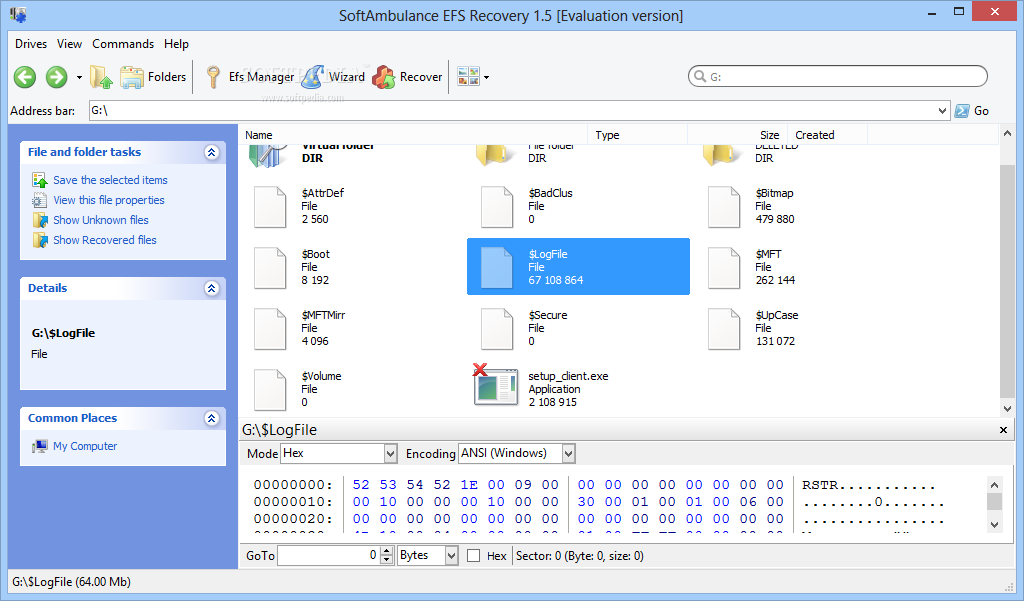Click the green Back arrow button
Image resolution: width=1024 pixels, height=601 pixels.
pyautogui.click(x=25, y=77)
